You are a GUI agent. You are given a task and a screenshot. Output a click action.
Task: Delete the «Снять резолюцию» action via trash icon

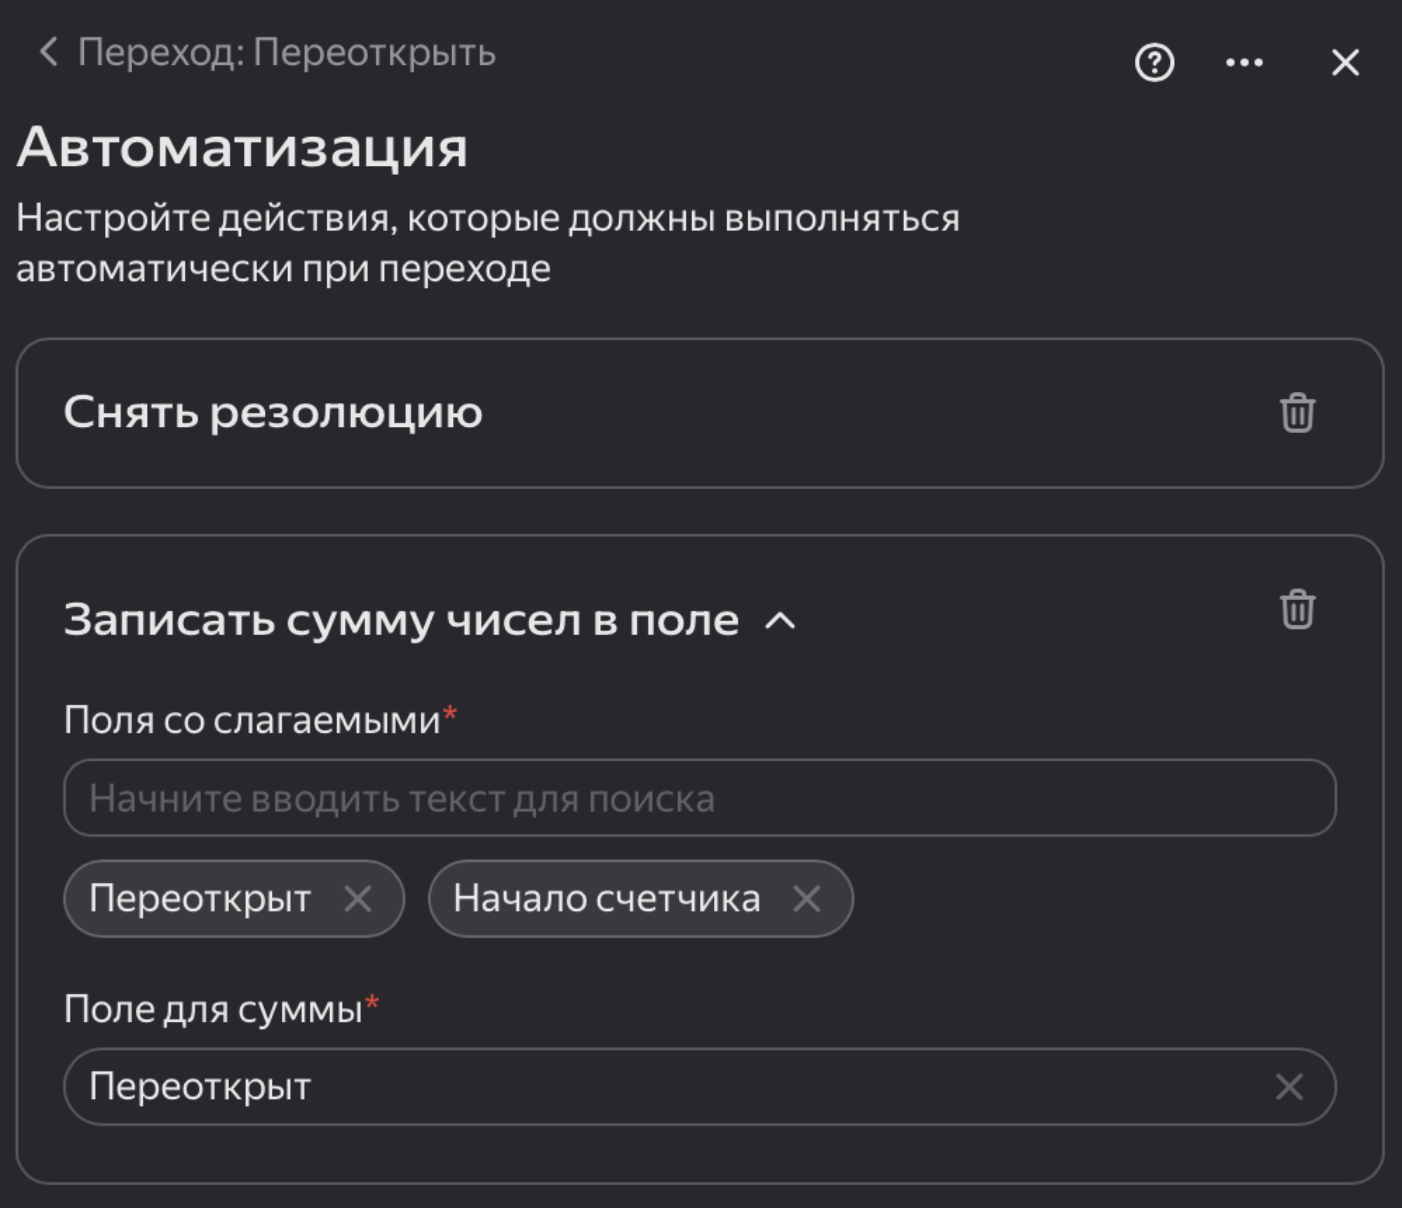click(x=1298, y=412)
